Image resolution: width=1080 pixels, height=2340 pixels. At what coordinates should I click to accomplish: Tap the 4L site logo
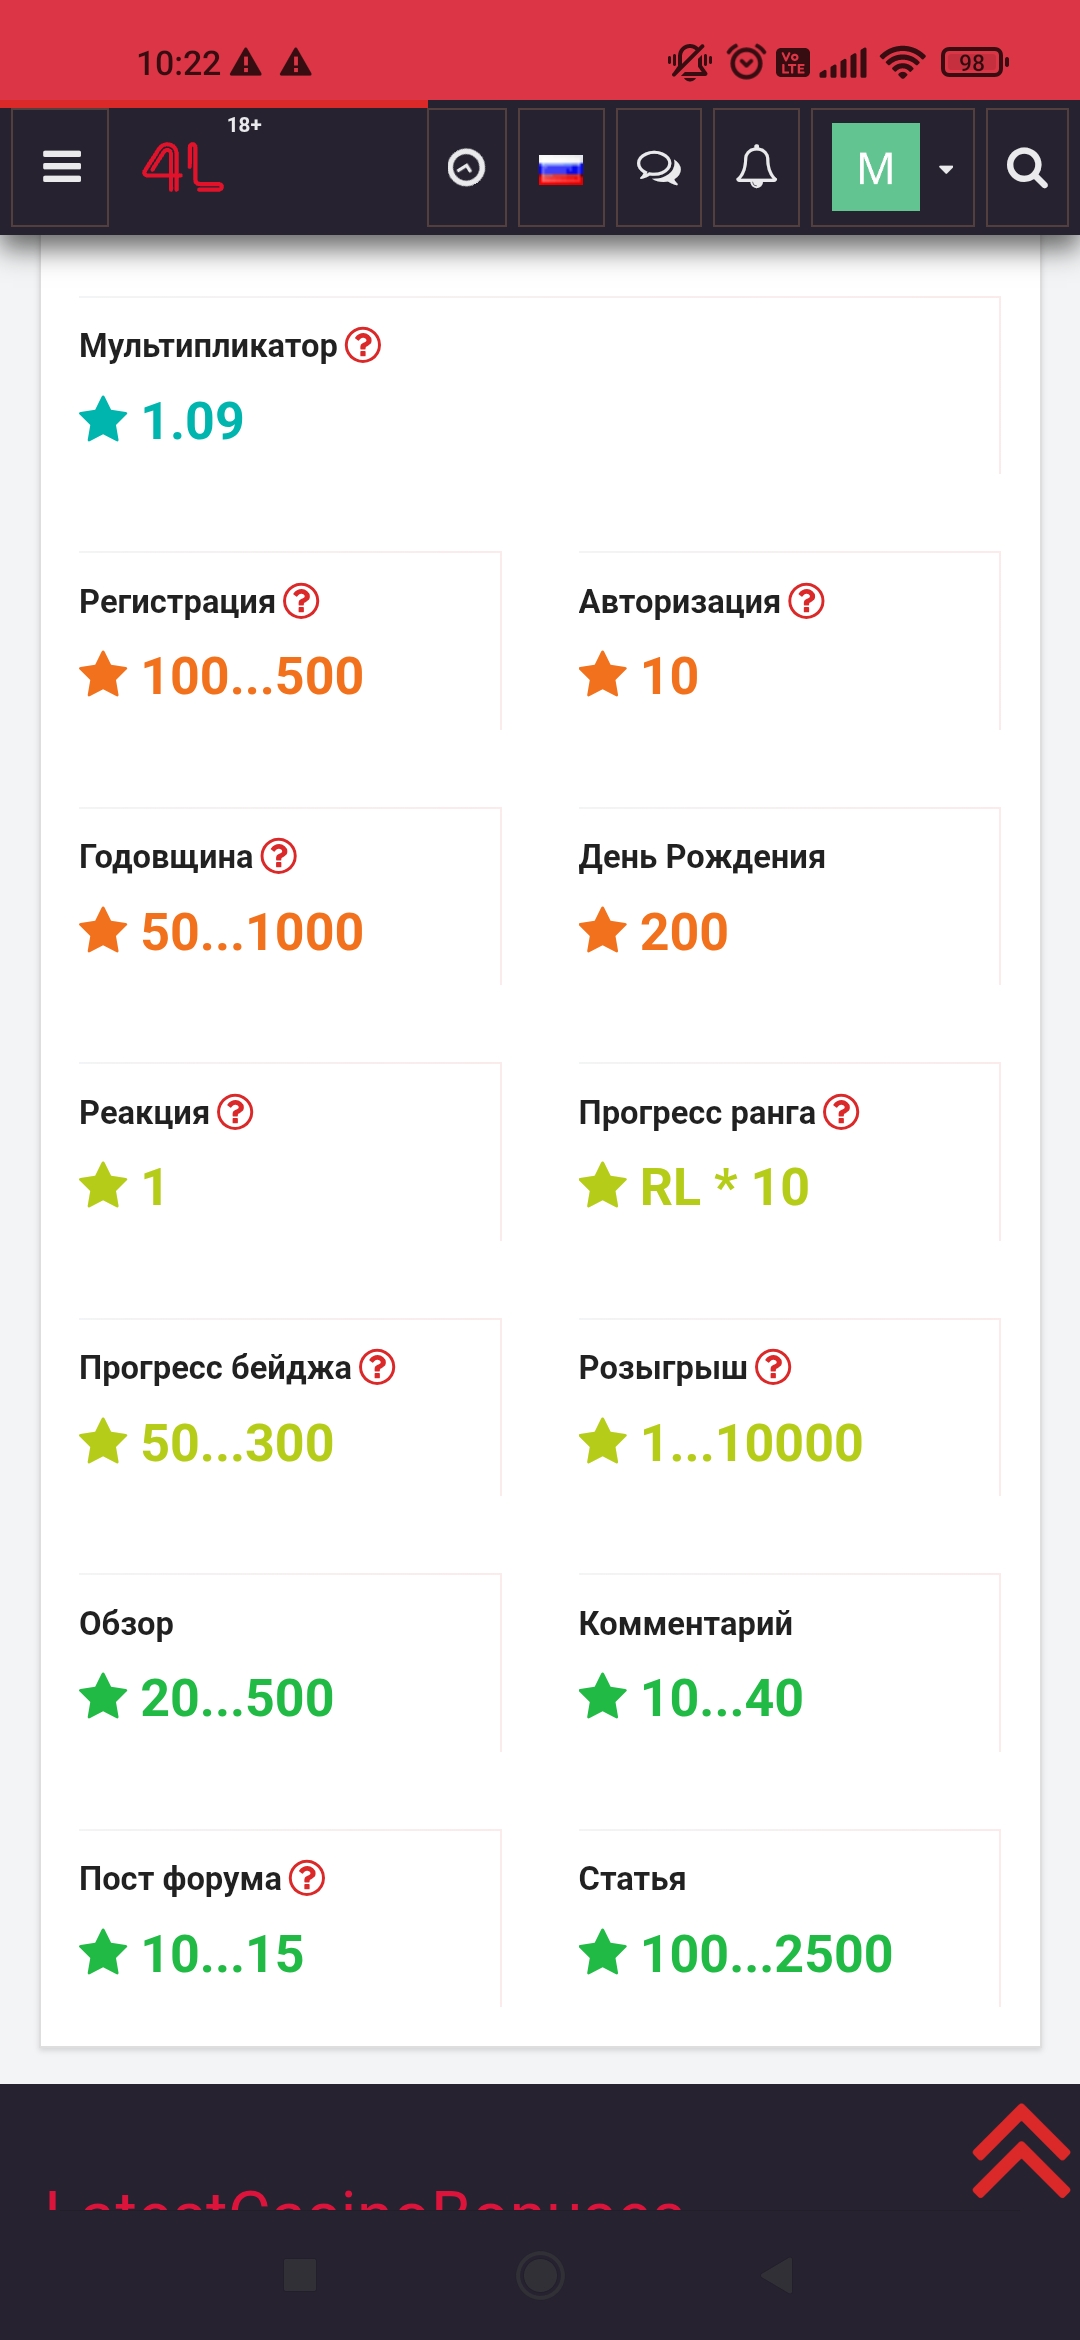click(x=184, y=167)
